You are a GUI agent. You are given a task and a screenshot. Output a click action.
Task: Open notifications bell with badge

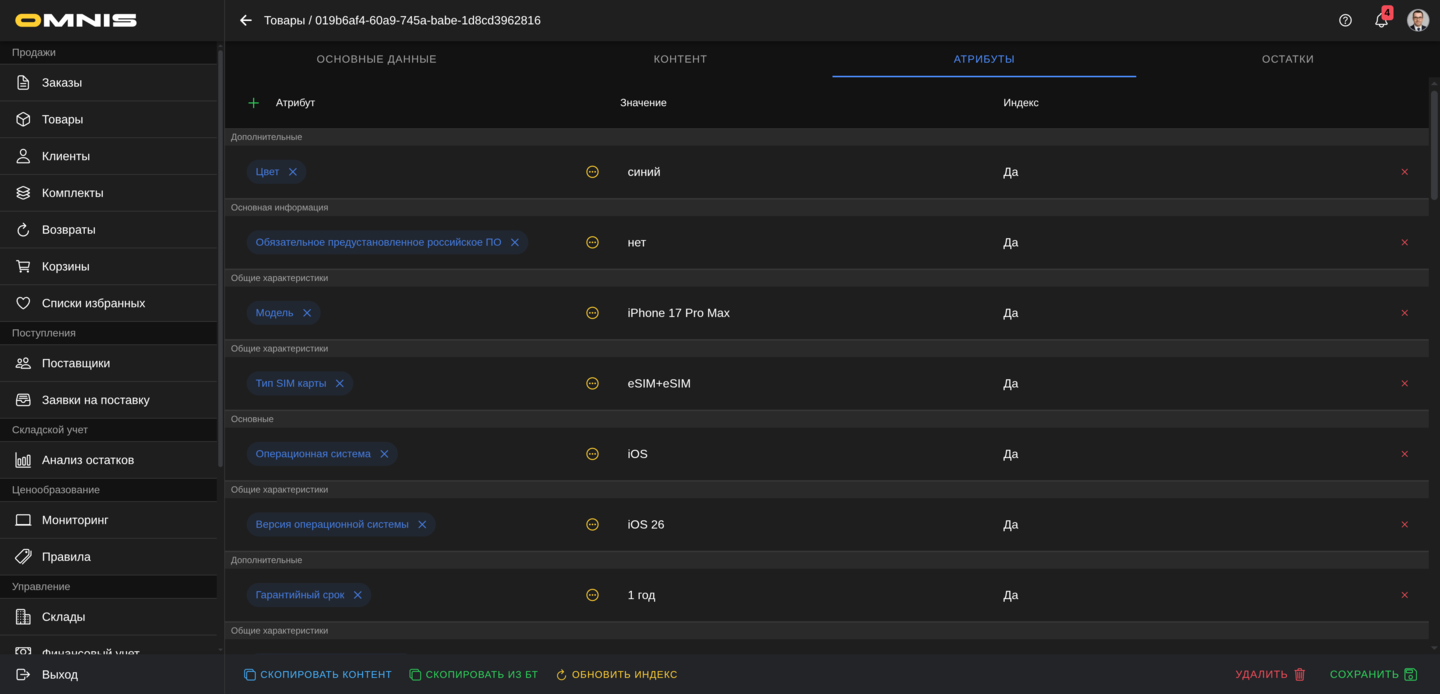pos(1381,20)
